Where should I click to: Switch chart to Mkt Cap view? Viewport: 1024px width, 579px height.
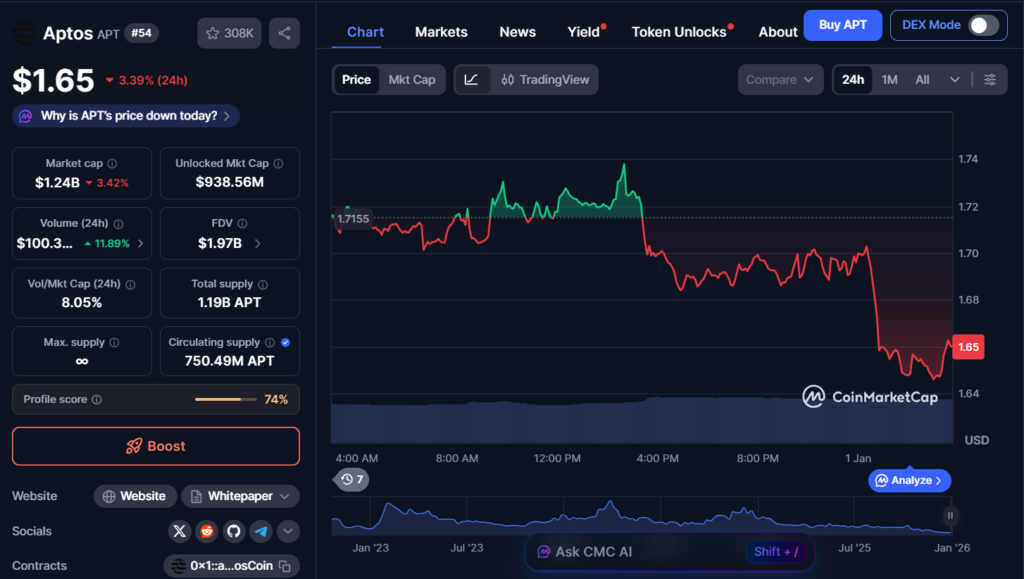[411, 80]
